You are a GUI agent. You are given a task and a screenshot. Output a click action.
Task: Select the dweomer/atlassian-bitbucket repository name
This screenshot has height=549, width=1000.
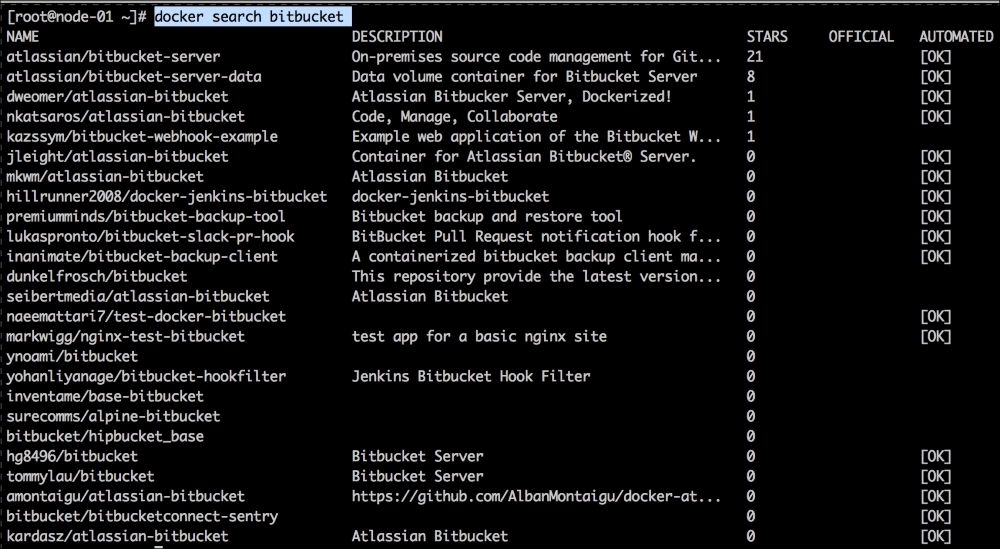tap(118, 97)
